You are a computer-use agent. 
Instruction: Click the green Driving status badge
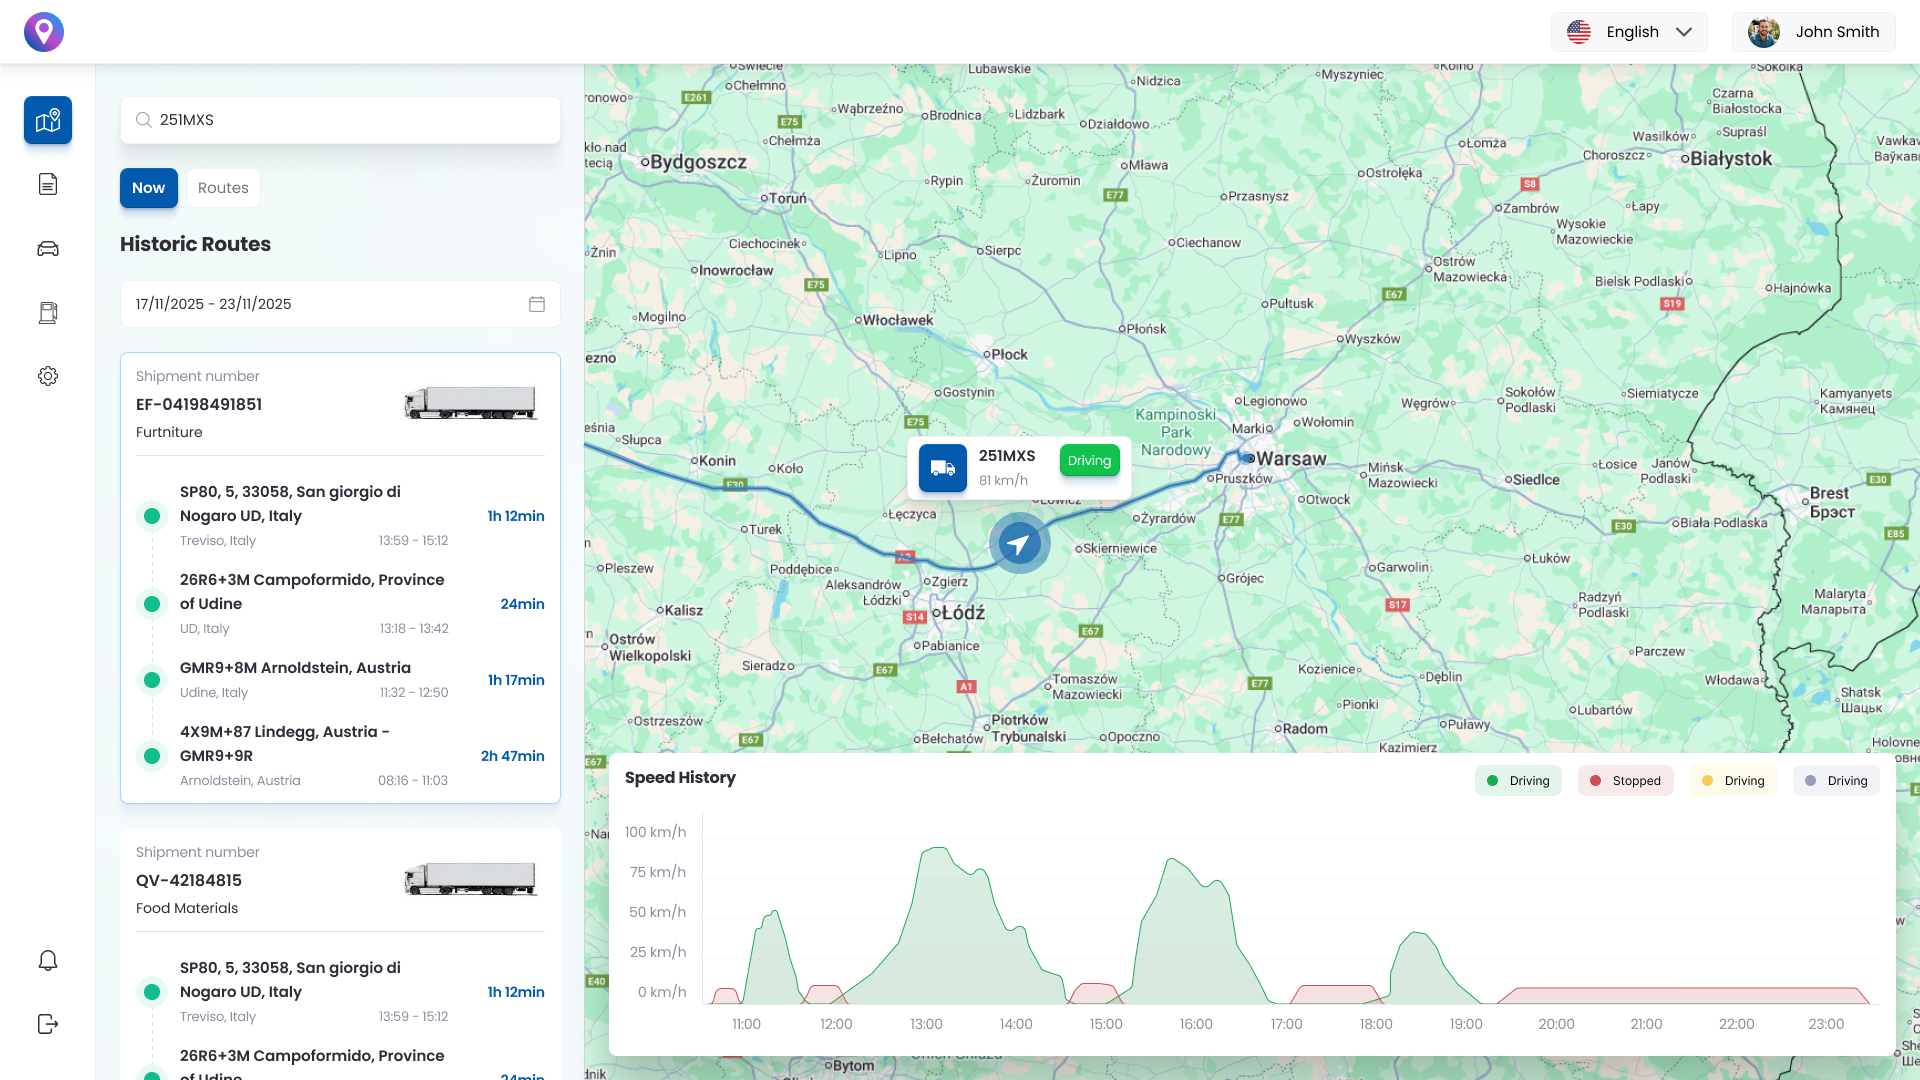pyautogui.click(x=1089, y=461)
